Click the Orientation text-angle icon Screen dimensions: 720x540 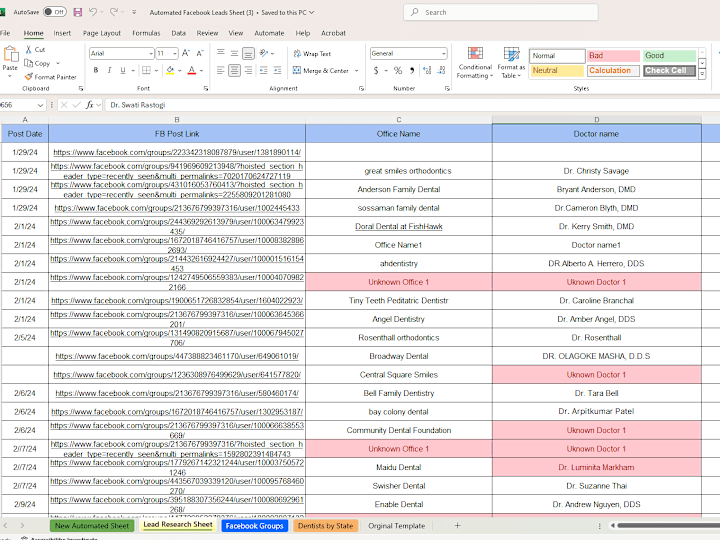tap(264, 53)
